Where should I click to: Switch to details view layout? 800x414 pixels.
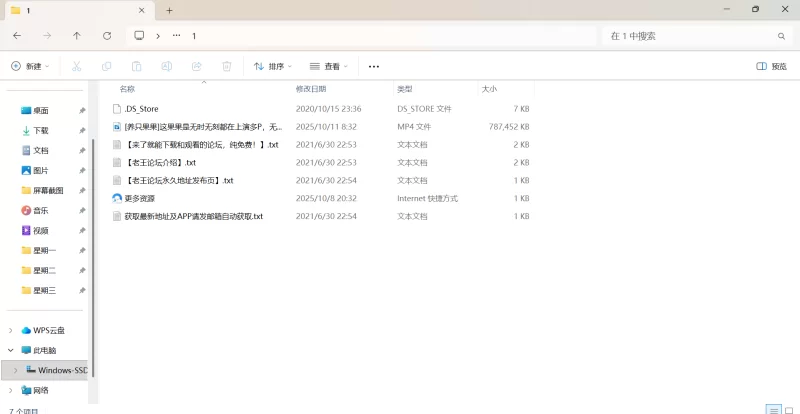point(772,409)
